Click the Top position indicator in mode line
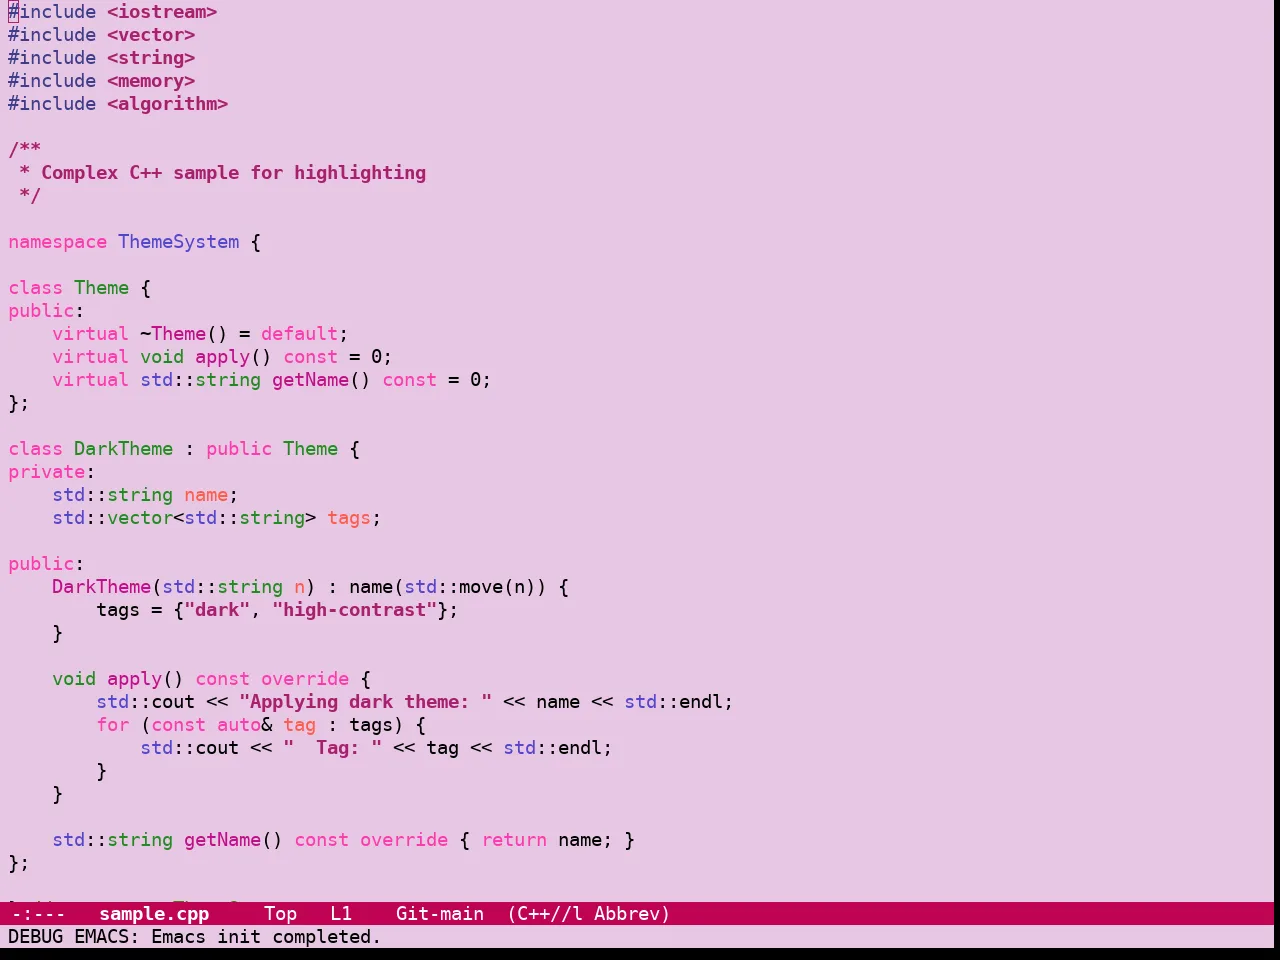Viewport: 1280px width, 960px height. coord(280,913)
